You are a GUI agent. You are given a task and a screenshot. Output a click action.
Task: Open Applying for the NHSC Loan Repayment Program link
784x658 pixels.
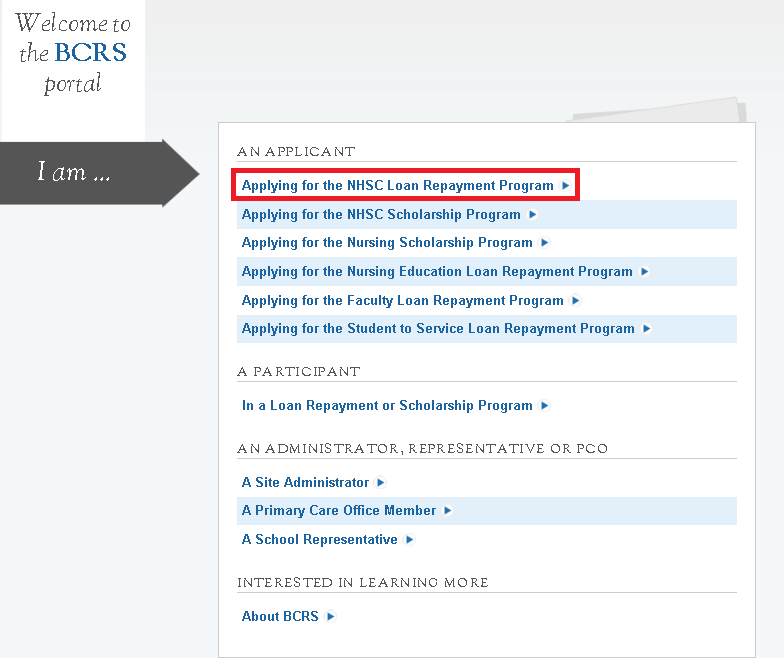[398, 186]
